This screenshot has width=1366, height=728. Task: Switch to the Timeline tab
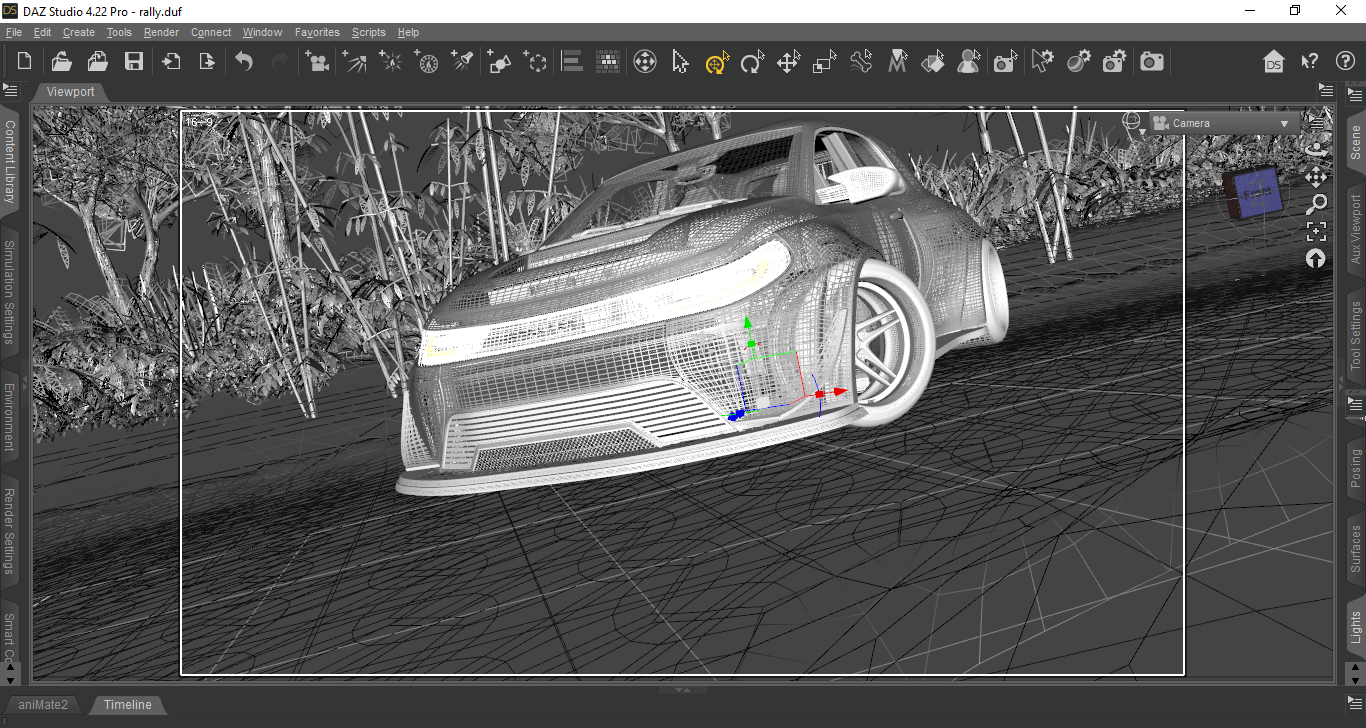pyautogui.click(x=128, y=705)
